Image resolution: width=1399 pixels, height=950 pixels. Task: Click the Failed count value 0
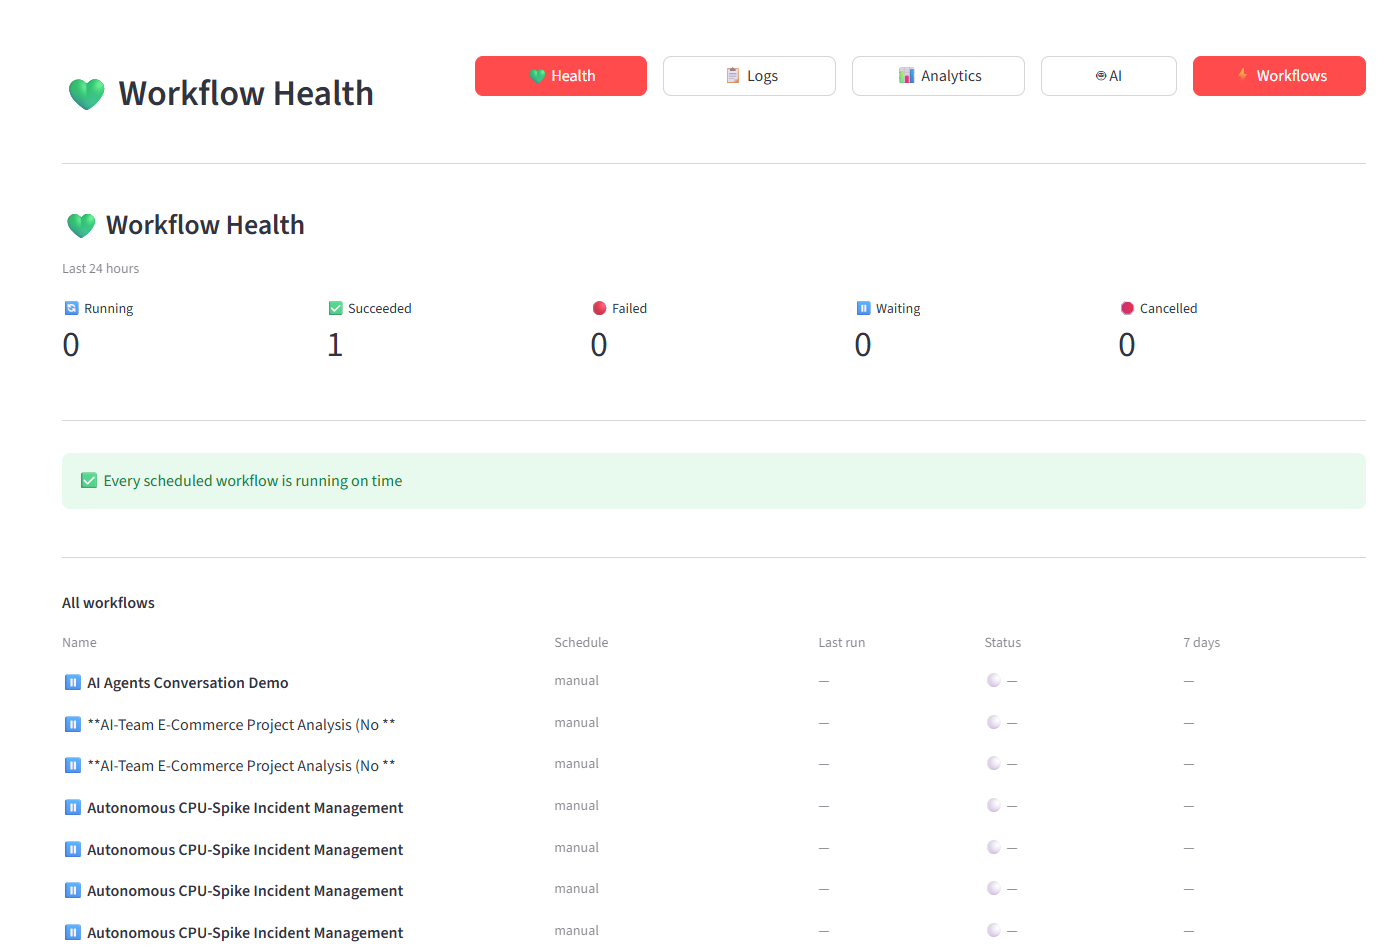(599, 345)
